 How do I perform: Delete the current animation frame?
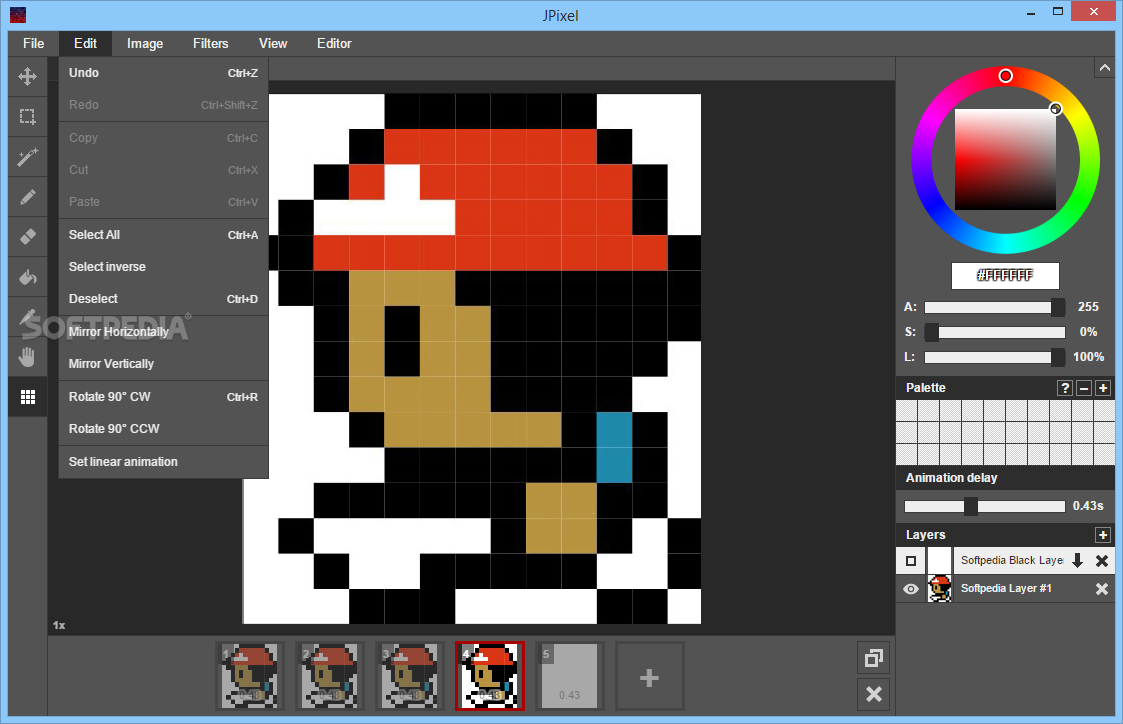[874, 694]
